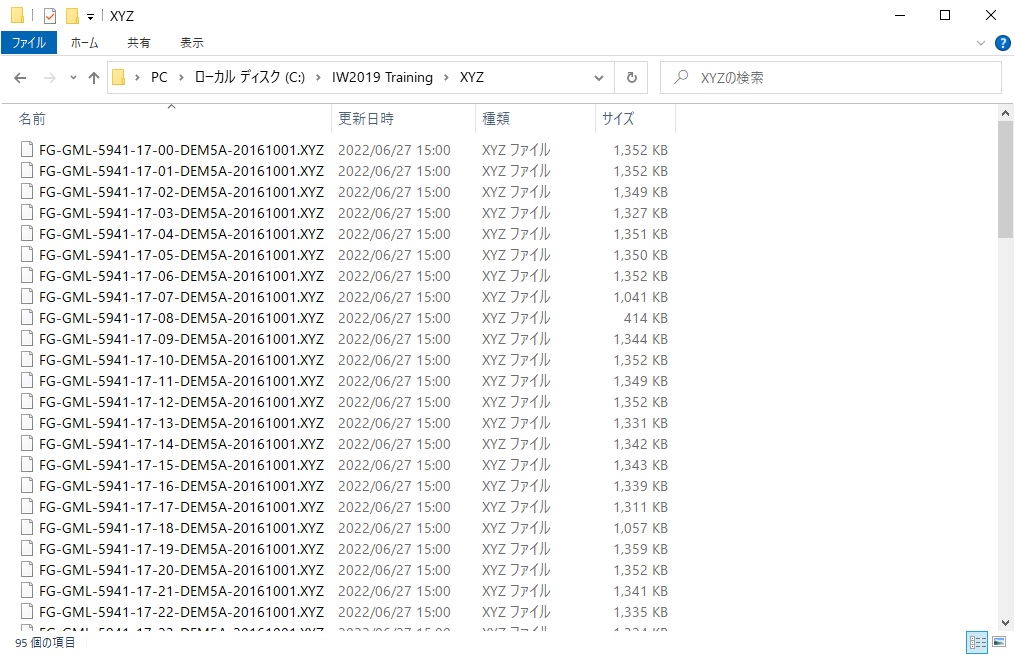The height and width of the screenshot is (655, 1015).
Task: Select file FG-GML-5941-17-16-DEM5A-20161001.XYZ
Action: tap(181, 486)
